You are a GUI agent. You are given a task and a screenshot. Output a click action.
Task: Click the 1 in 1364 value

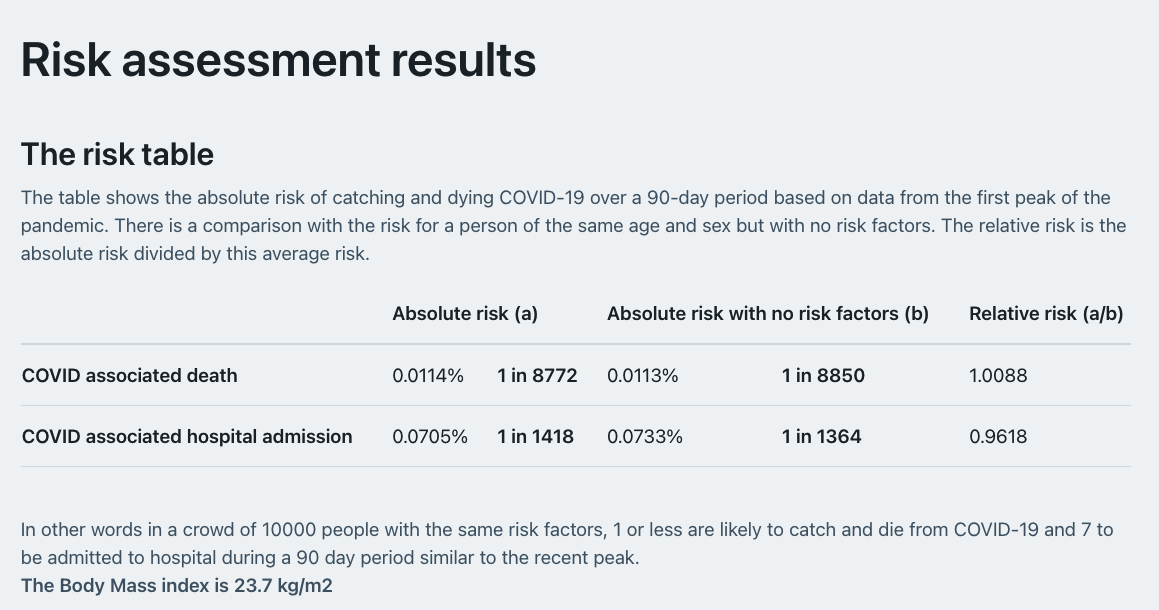point(822,436)
